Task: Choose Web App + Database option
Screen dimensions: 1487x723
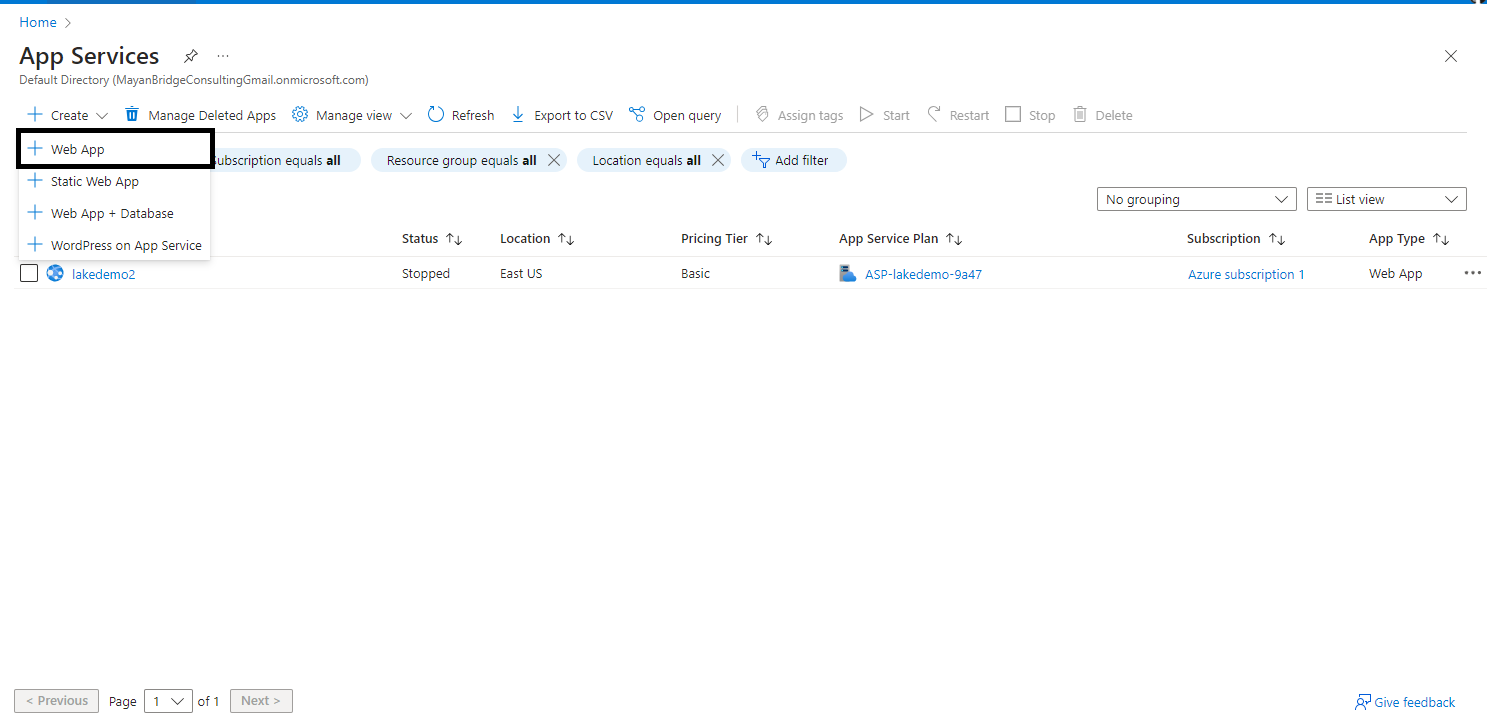Action: 115,213
